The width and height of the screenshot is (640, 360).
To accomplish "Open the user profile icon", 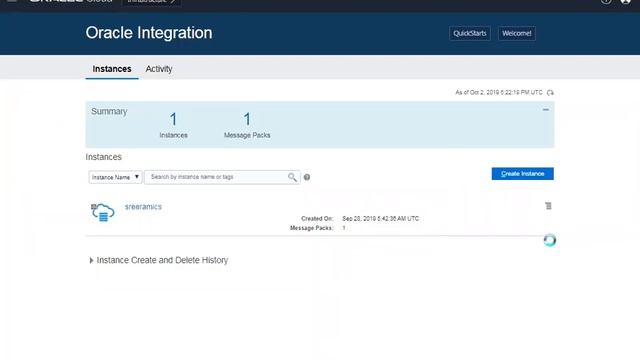I will tap(625, 2).
